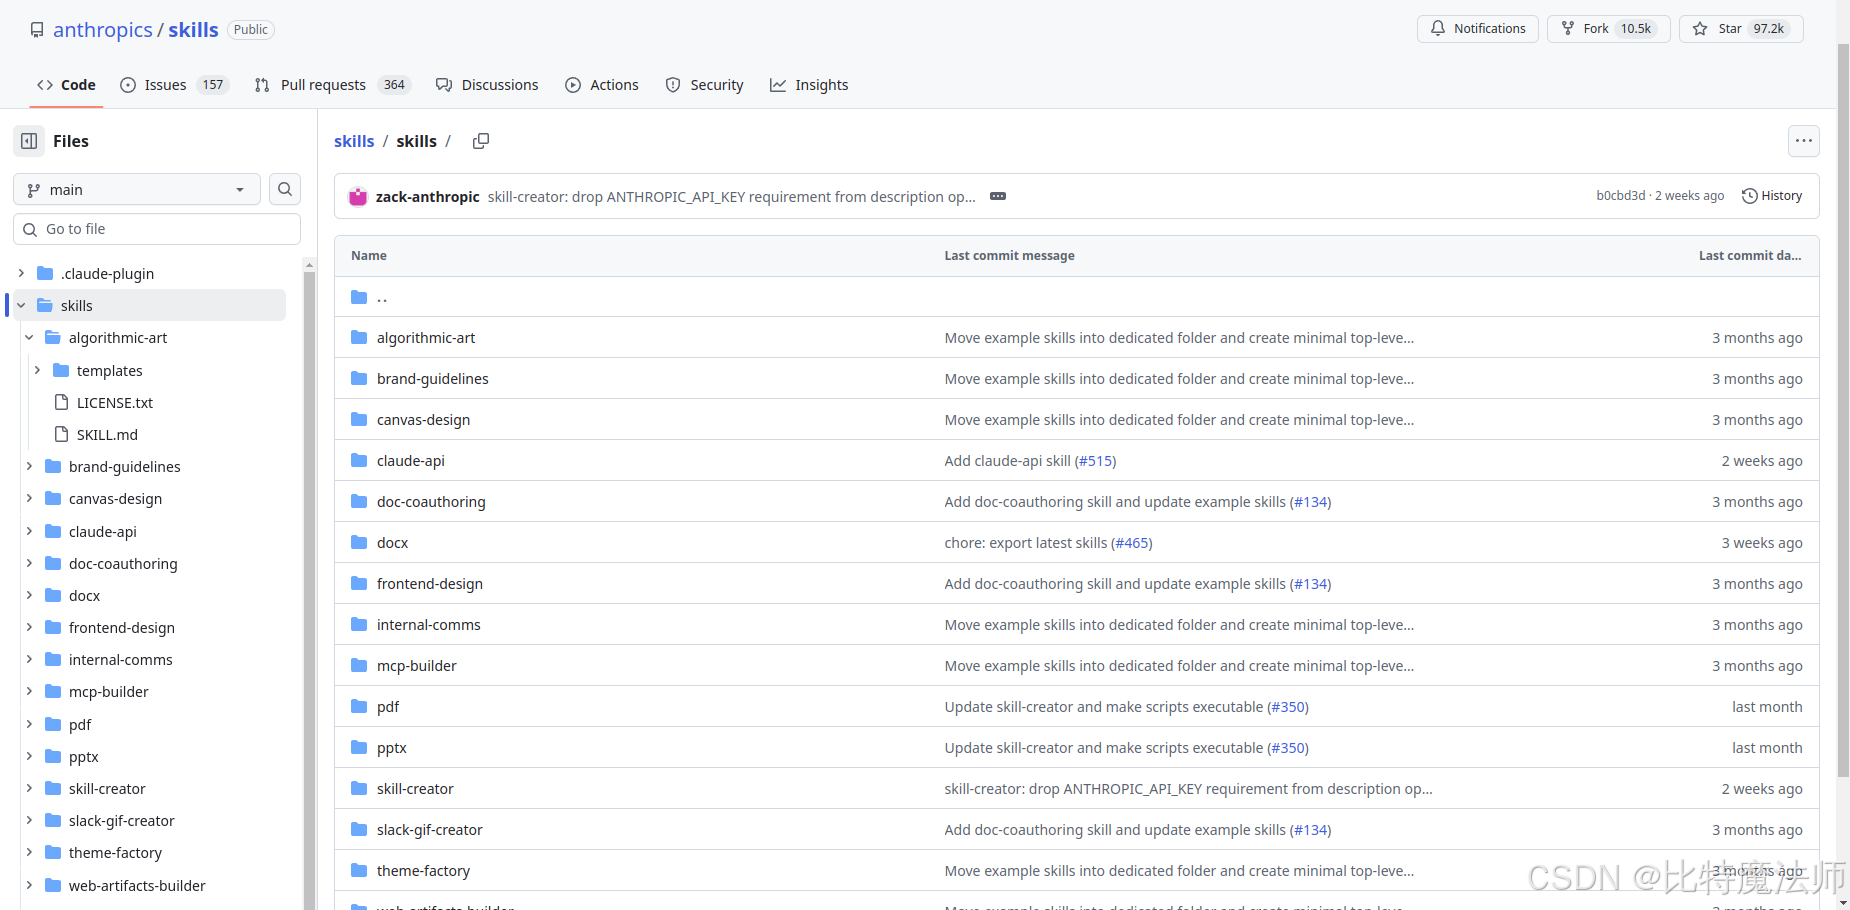The image size is (1850, 910).
Task: Expand doc-coauthoring chevron in file tree
Action: click(x=29, y=563)
